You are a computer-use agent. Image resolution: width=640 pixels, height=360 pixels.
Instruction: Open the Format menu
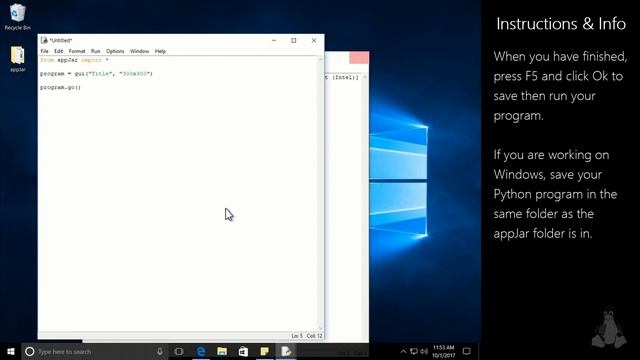click(x=77, y=51)
